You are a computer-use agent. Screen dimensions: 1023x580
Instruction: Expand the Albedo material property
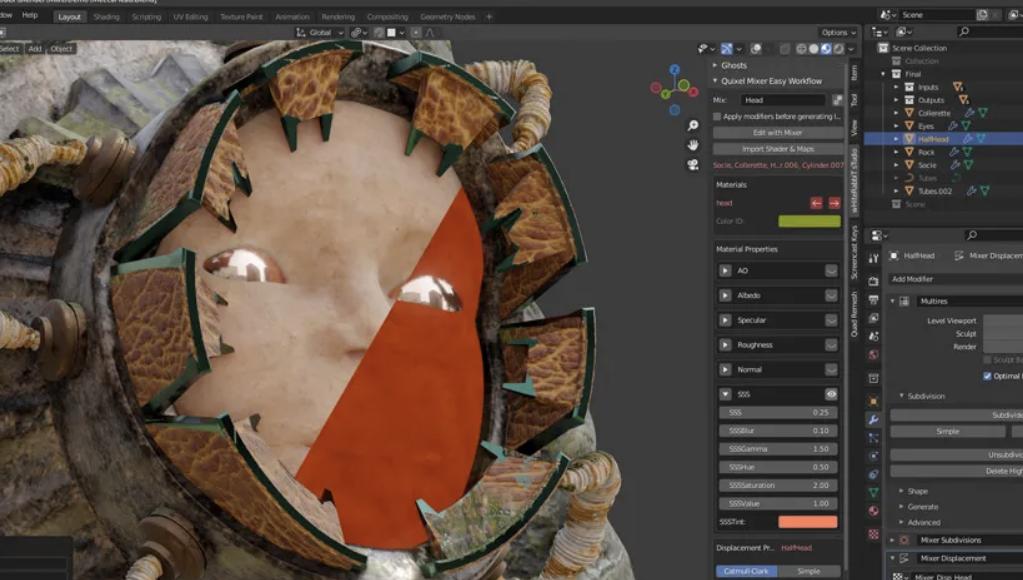point(725,296)
